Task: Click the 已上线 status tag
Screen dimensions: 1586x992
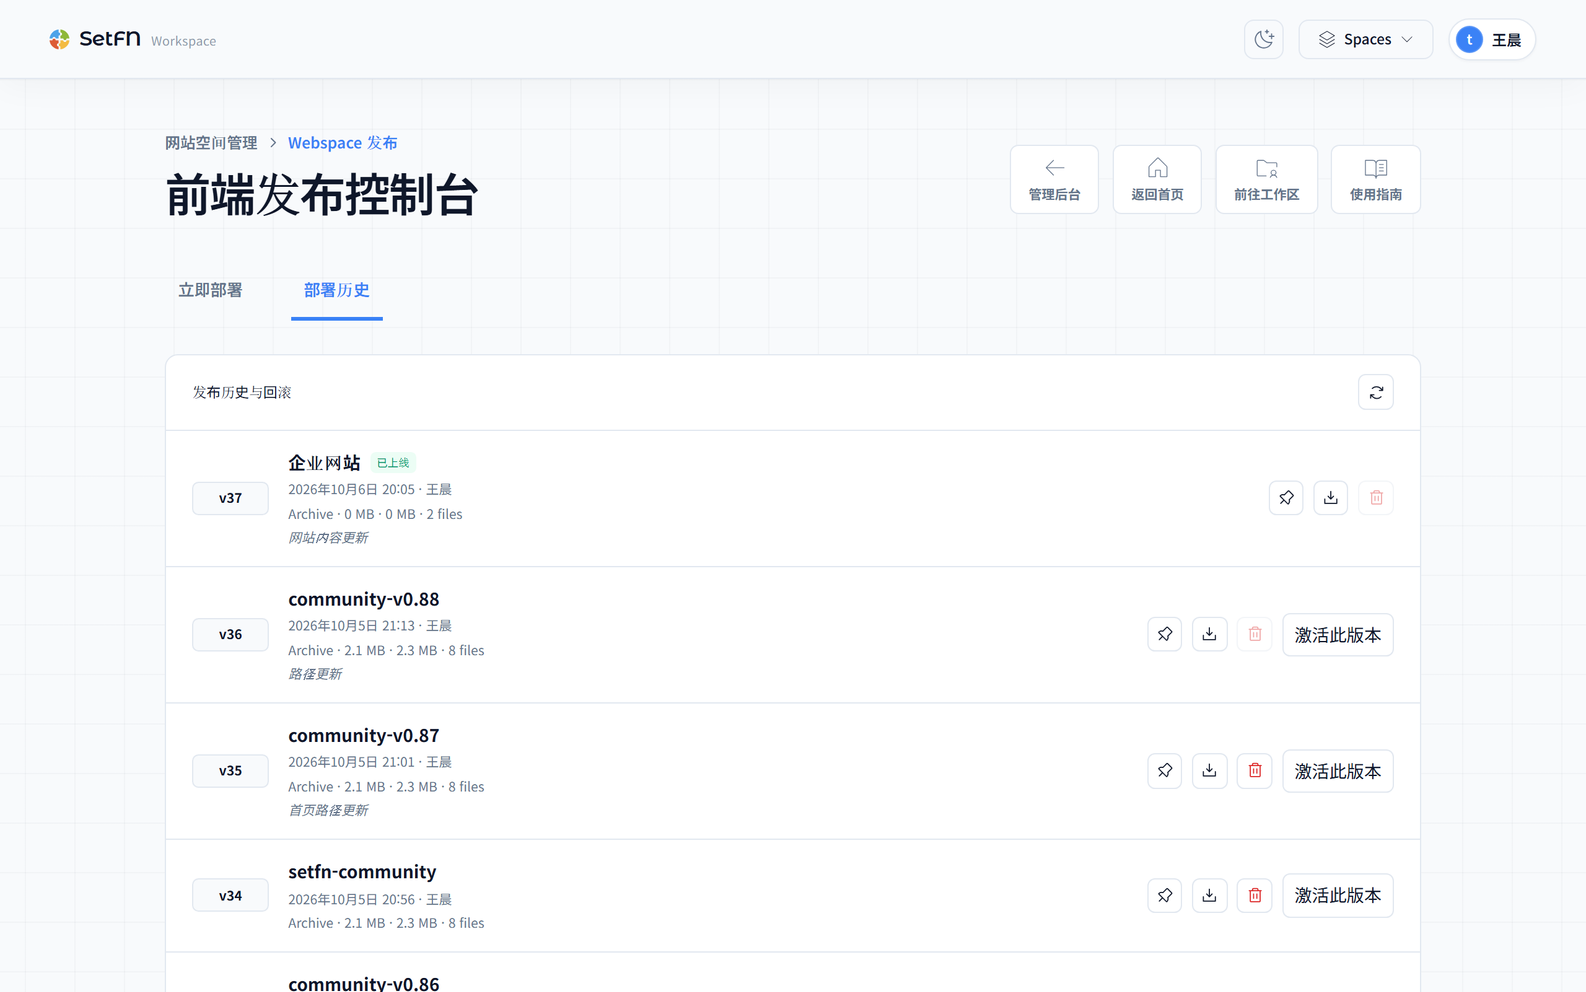Action: 393,463
